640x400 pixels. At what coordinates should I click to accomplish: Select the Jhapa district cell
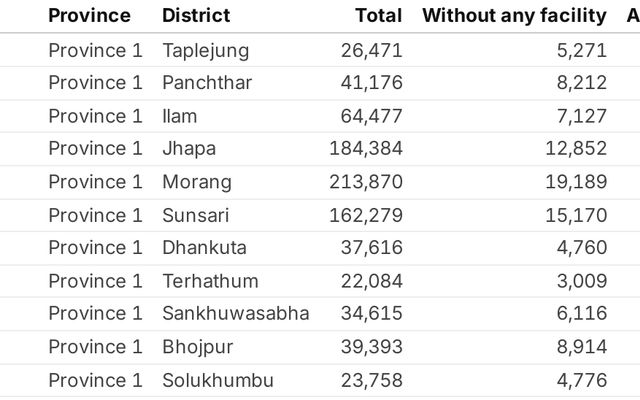[x=189, y=149]
